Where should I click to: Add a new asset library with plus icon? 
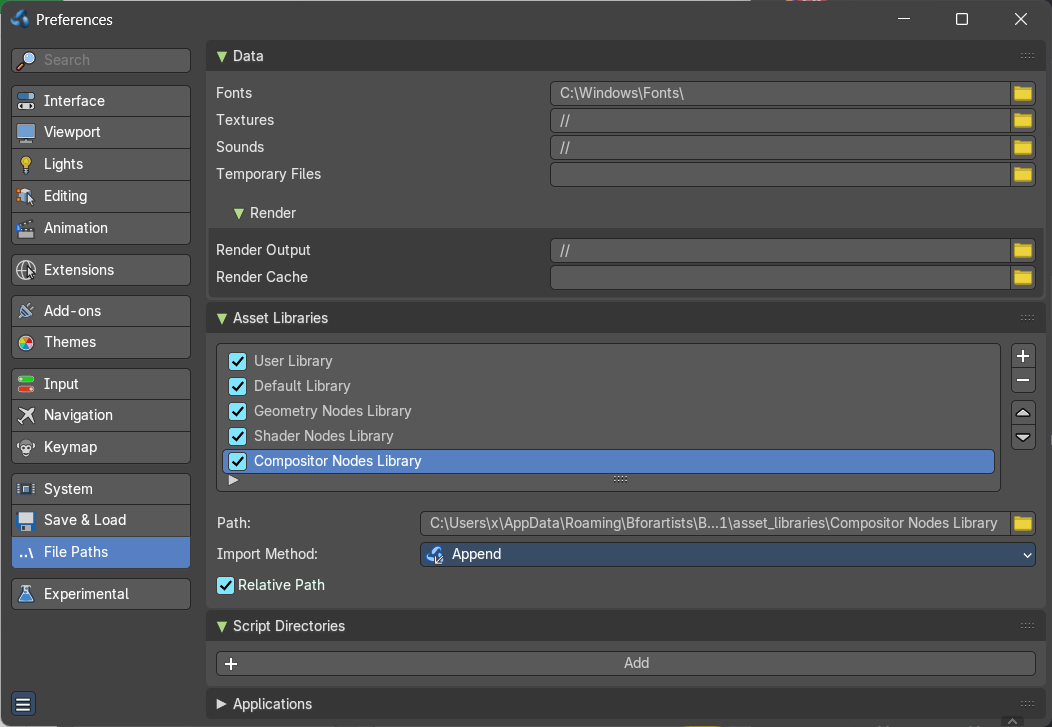coord(1022,356)
